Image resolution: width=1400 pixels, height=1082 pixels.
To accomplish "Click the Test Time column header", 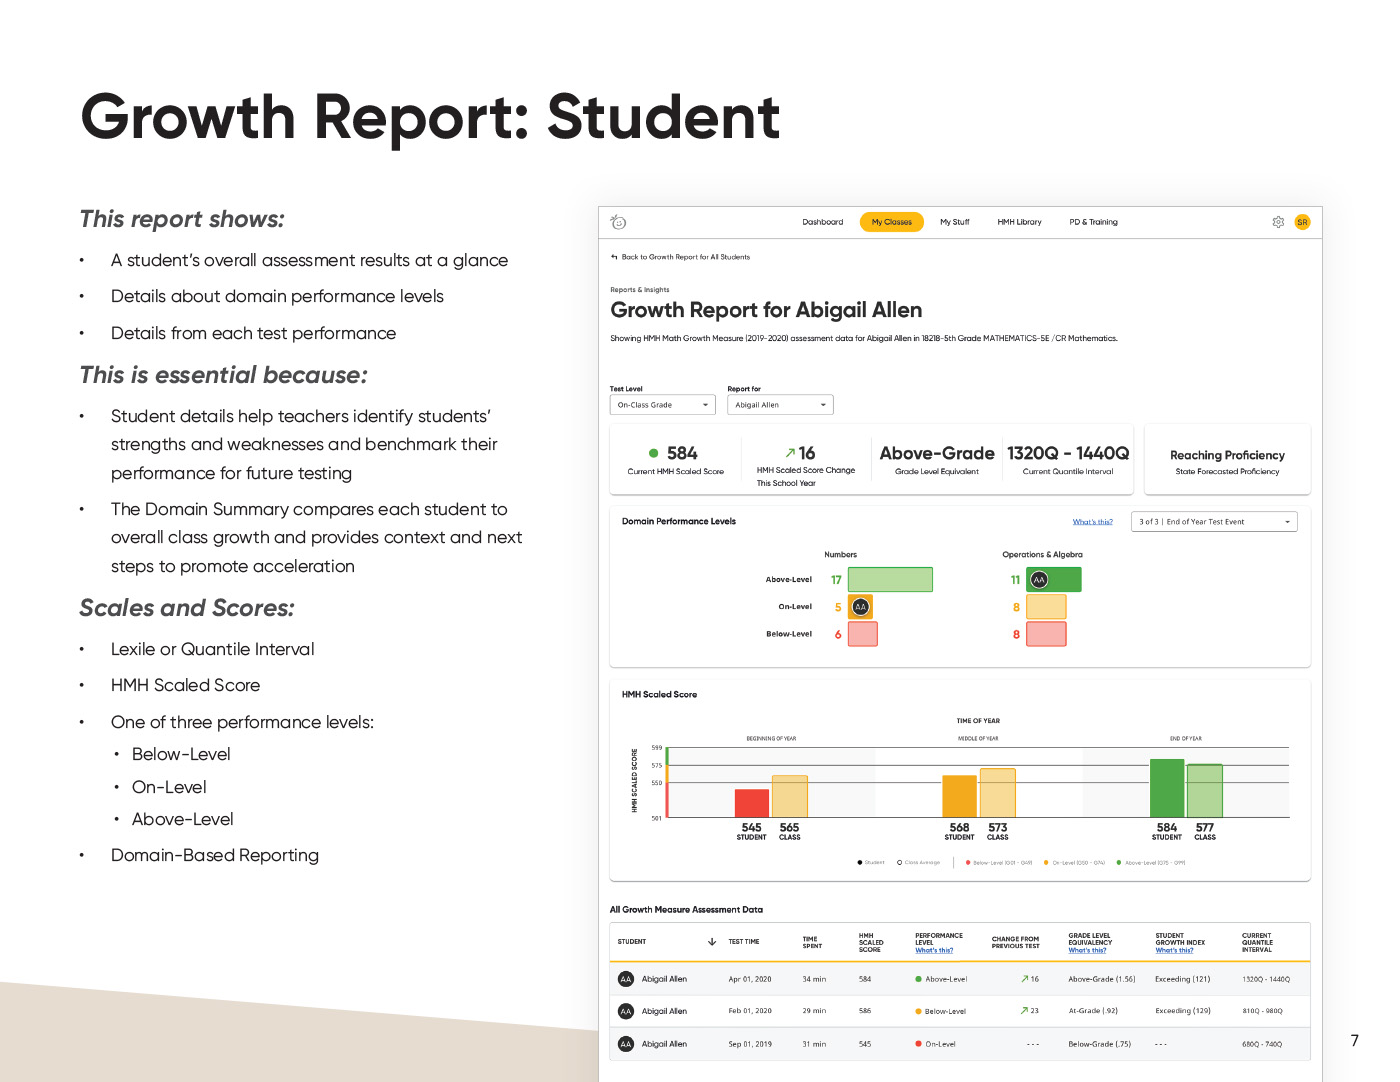I will (x=744, y=942).
